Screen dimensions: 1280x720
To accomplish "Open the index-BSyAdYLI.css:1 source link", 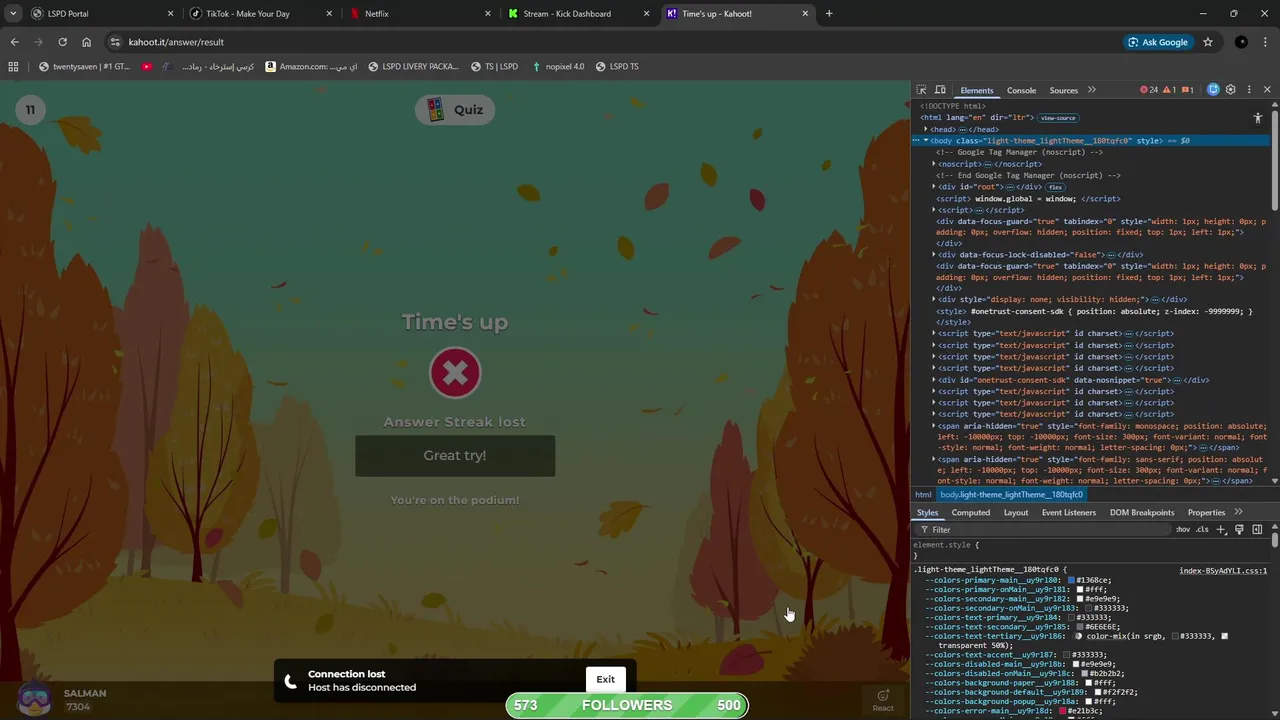I will [x=1223, y=570].
